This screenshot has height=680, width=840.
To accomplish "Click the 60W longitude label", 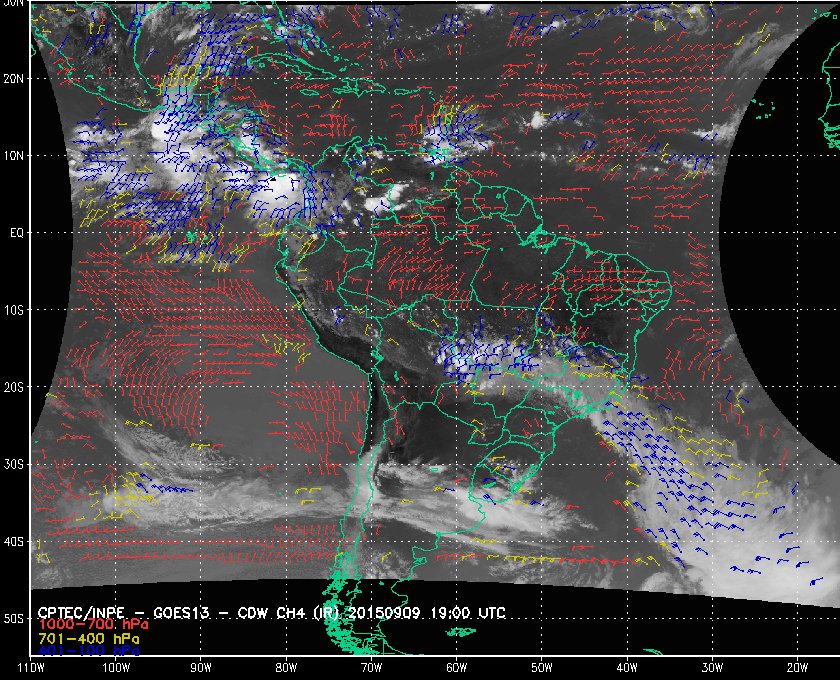I will 456,667.
